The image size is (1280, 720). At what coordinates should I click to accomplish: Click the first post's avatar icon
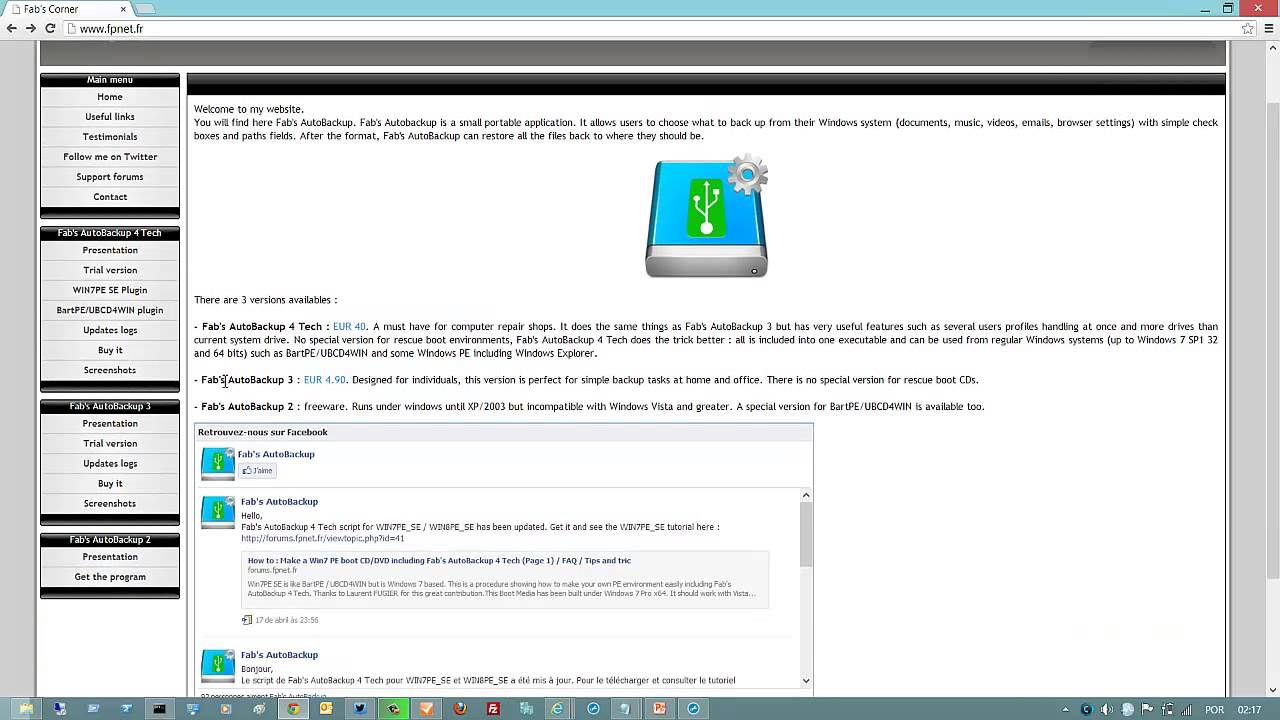(x=218, y=512)
